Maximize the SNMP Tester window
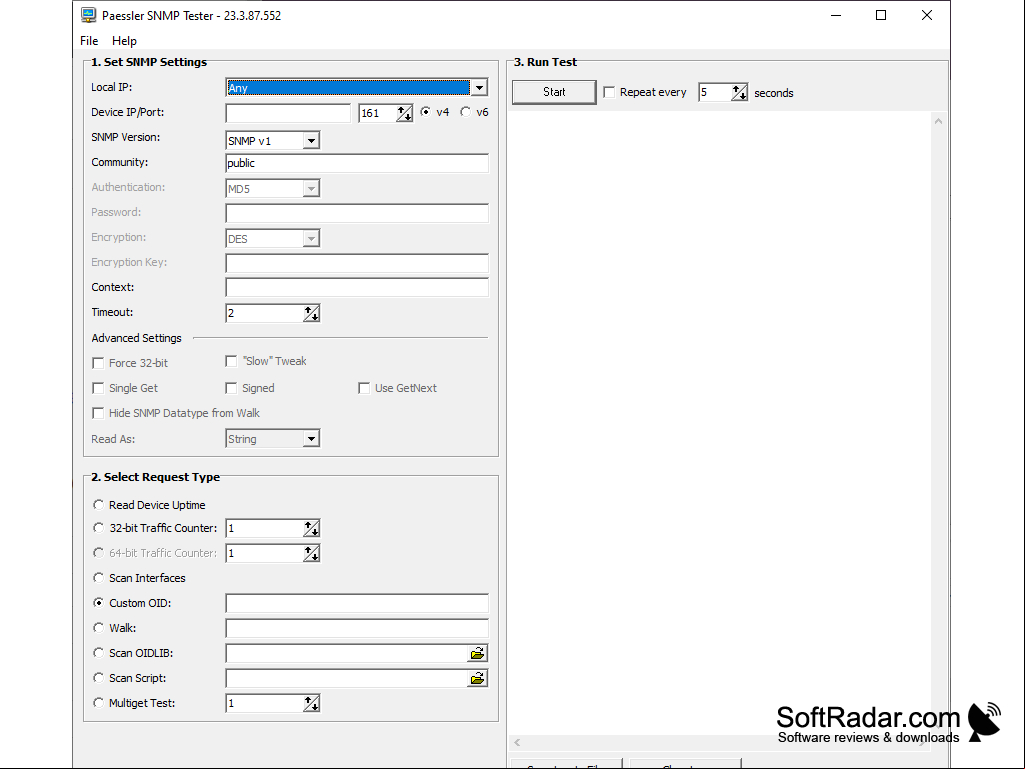The width and height of the screenshot is (1025, 769). [x=881, y=15]
